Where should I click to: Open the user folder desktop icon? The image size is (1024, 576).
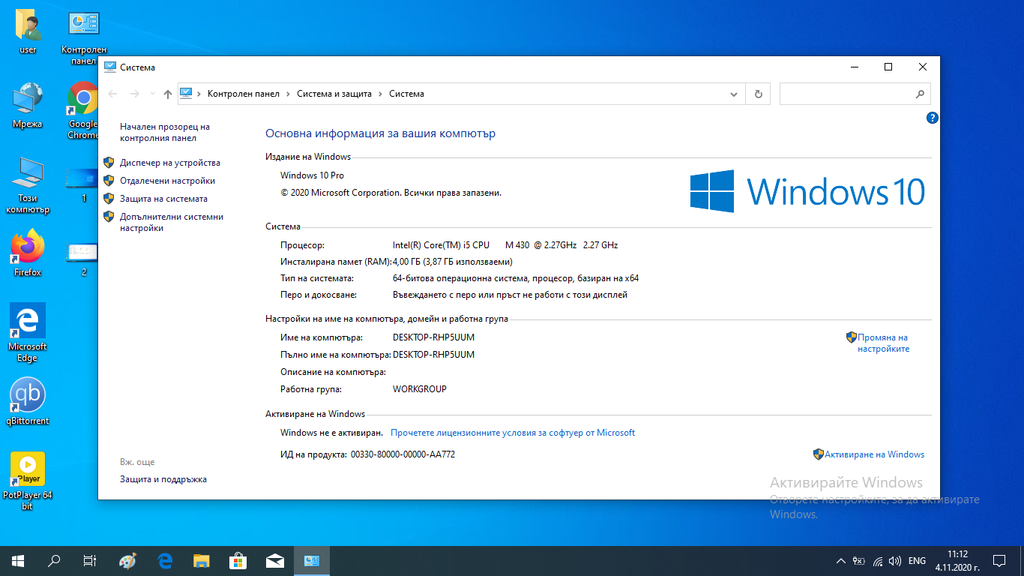tap(27, 31)
